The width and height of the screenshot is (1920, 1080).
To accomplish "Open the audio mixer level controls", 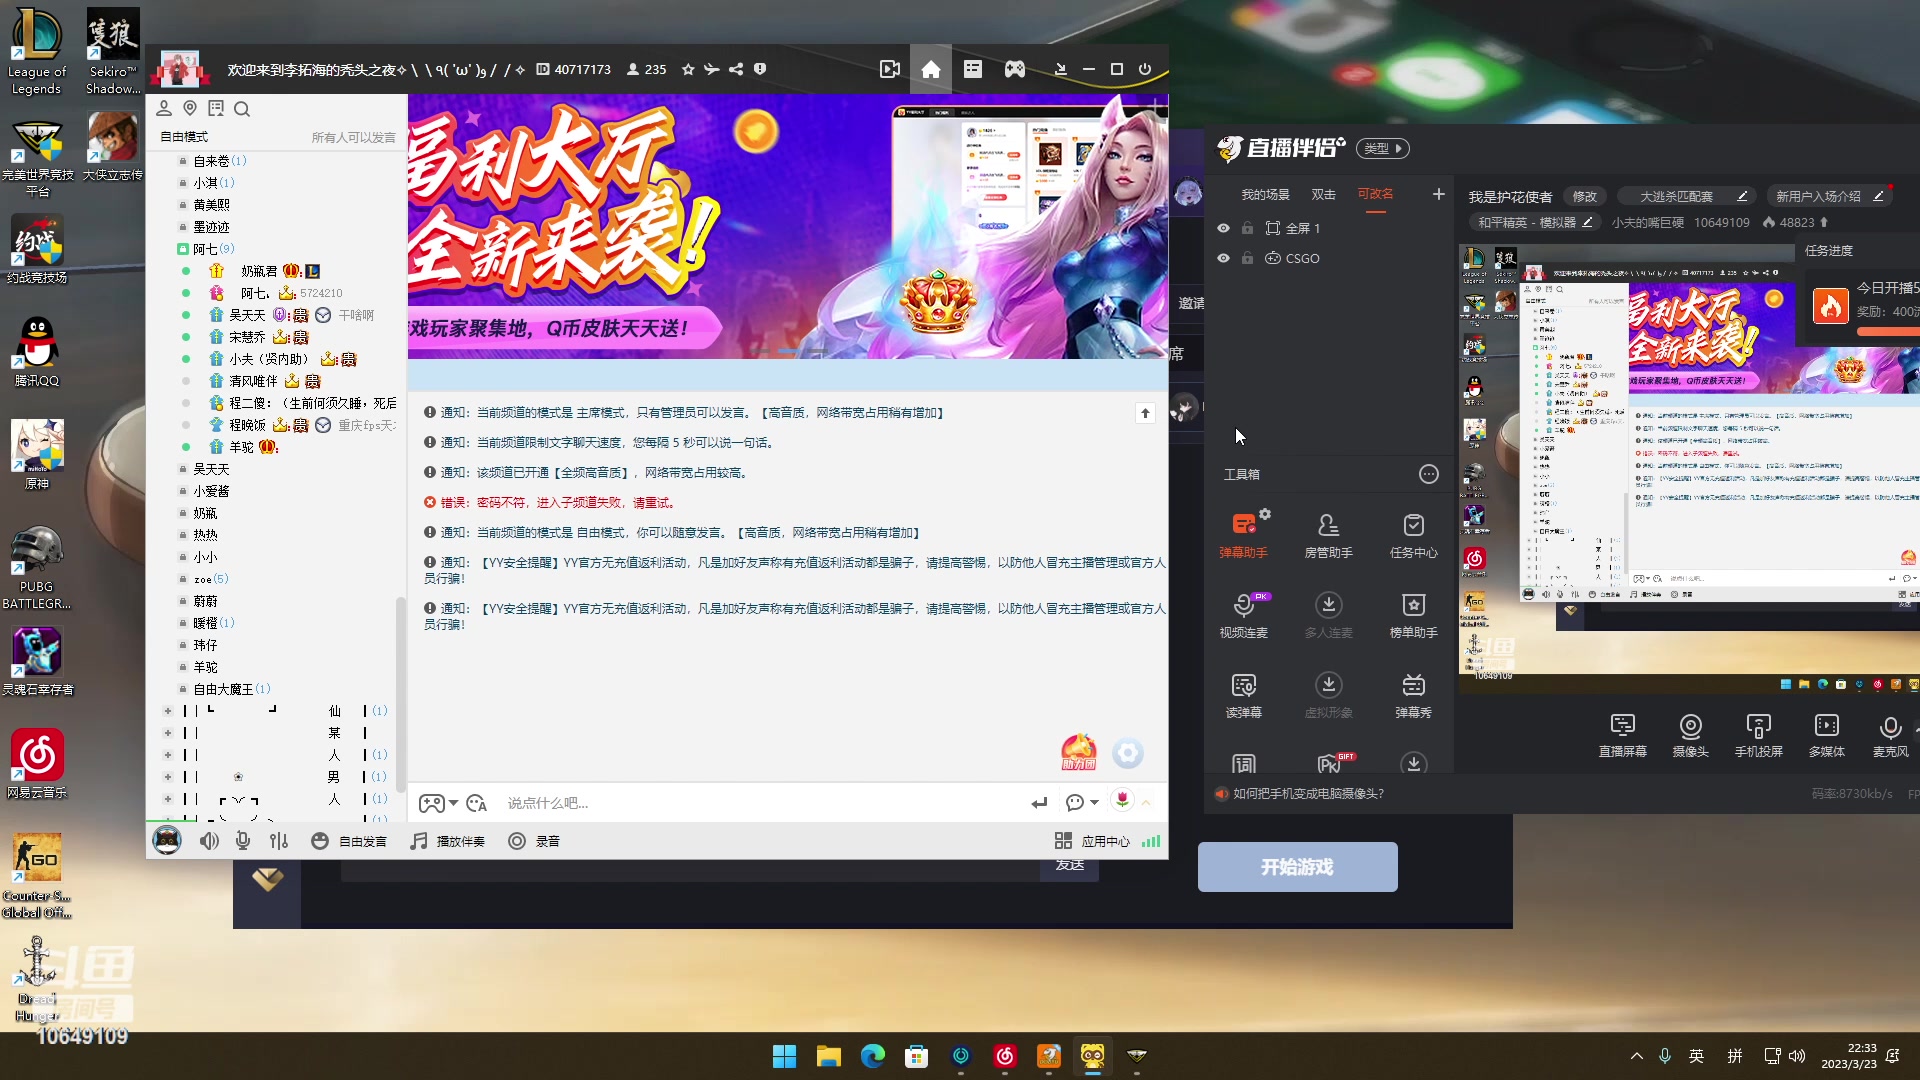I will coord(278,841).
